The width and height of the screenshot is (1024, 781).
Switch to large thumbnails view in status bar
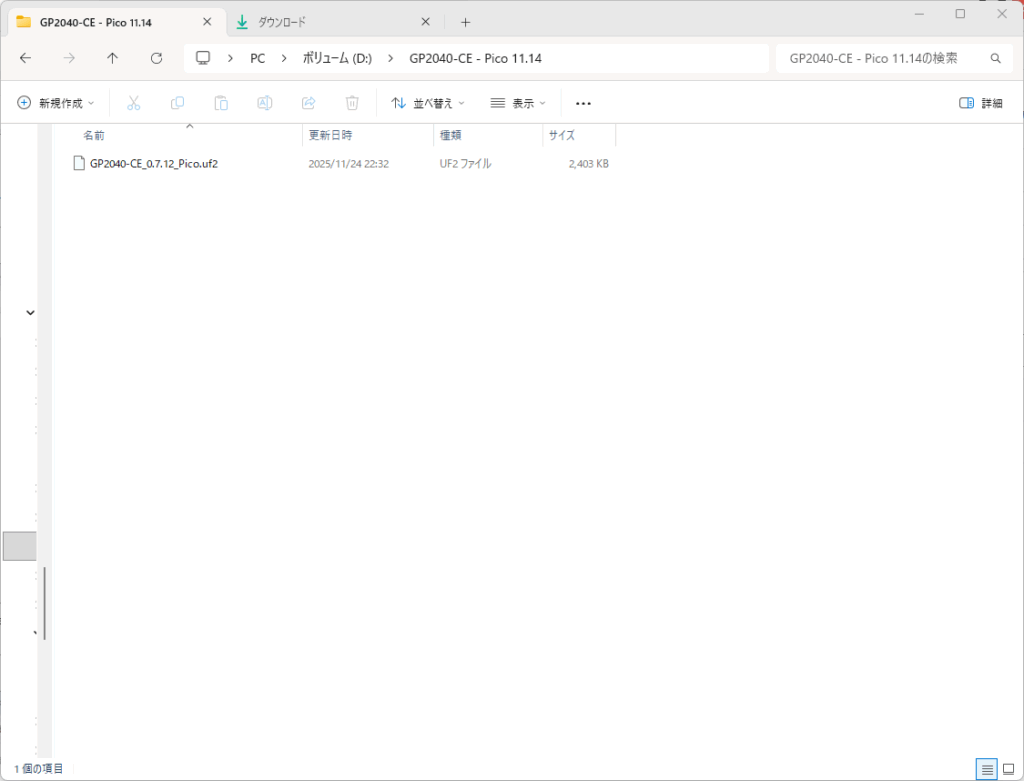(1008, 769)
